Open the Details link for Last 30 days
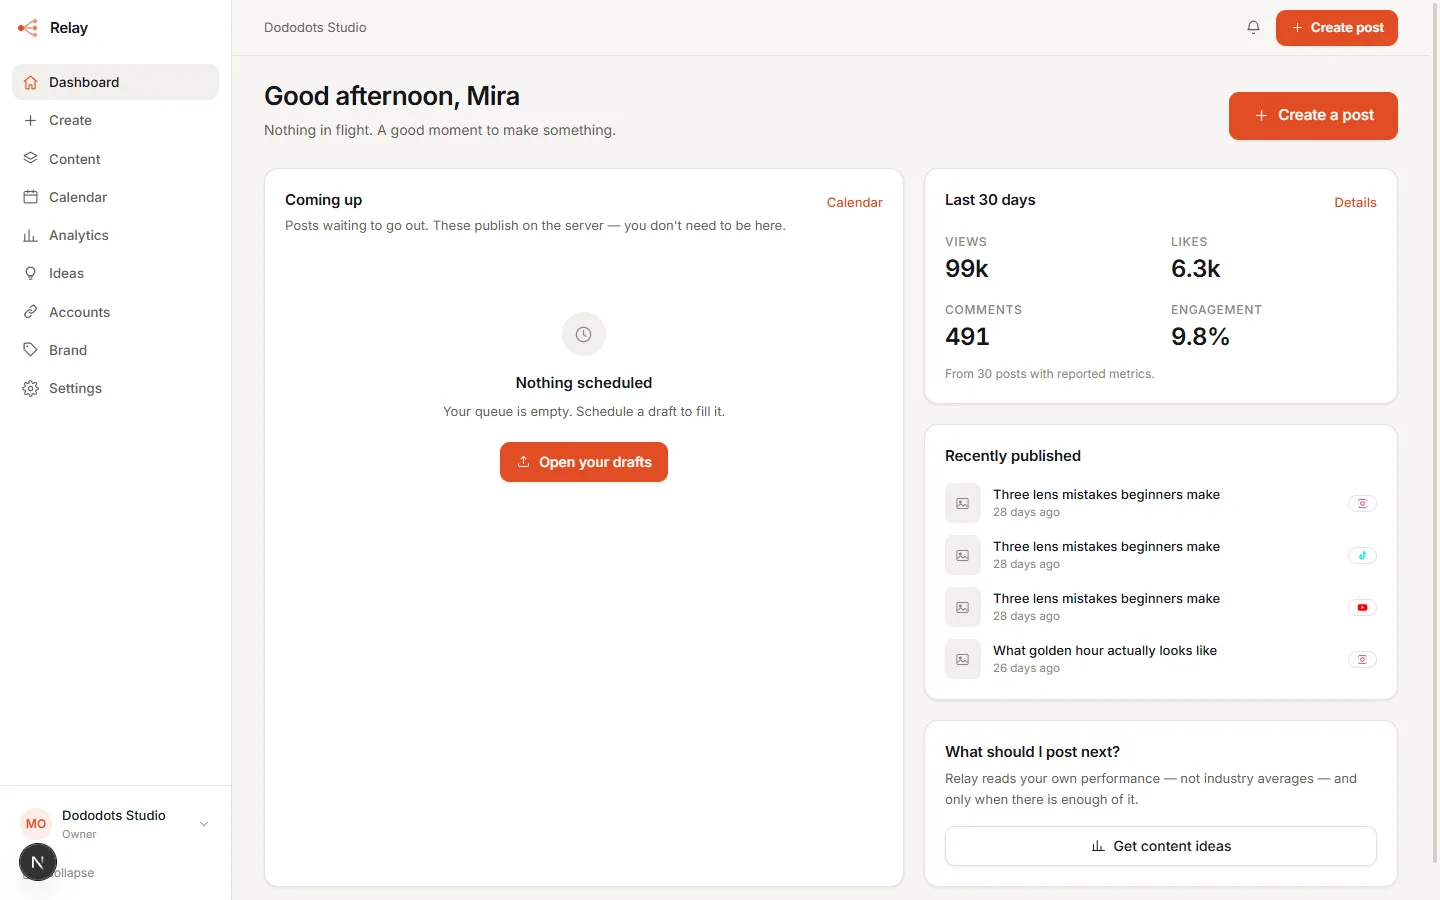This screenshot has width=1440, height=900. tap(1355, 202)
